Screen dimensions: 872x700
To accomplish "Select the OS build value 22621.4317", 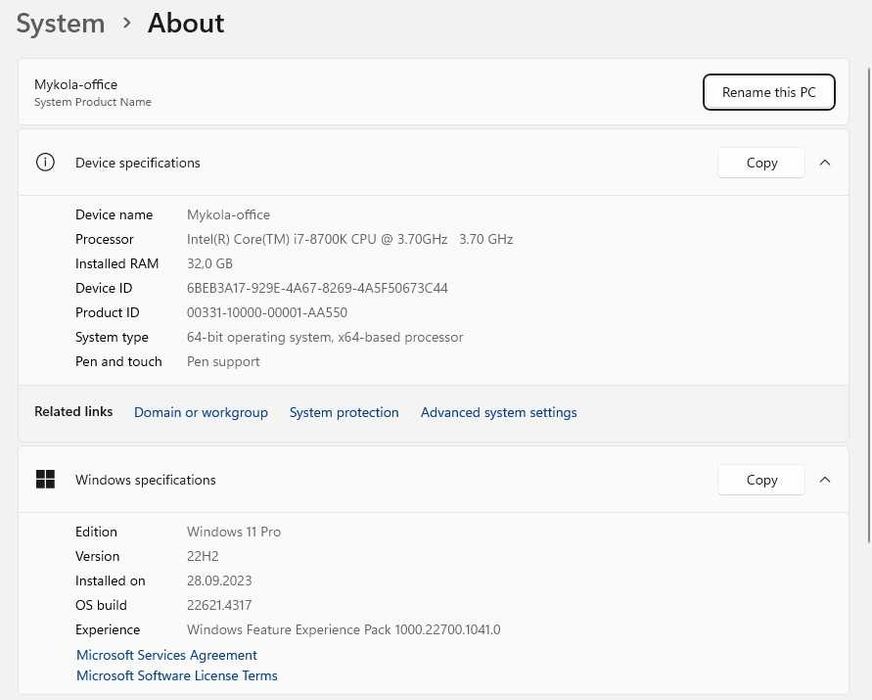I will (x=219, y=605).
